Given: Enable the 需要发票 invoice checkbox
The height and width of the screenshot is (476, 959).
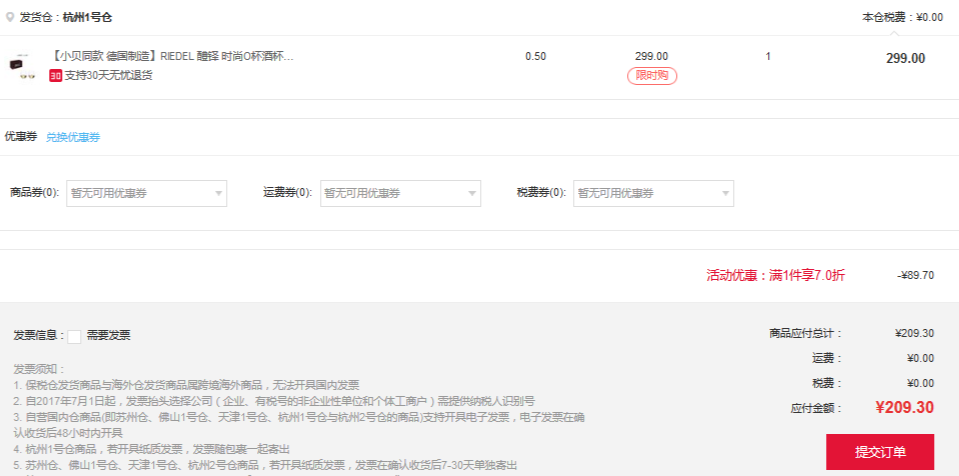Looking at the screenshot, I should 74,336.
